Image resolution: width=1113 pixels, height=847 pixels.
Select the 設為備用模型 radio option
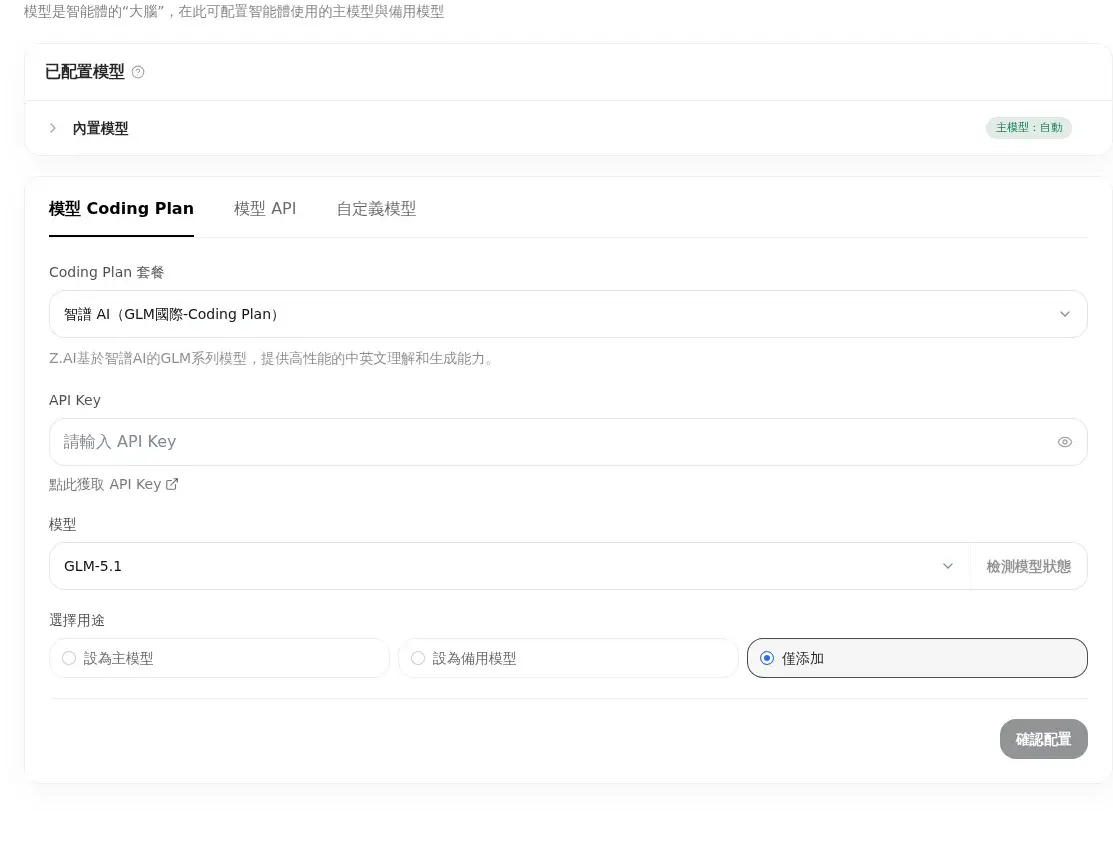coord(568,658)
